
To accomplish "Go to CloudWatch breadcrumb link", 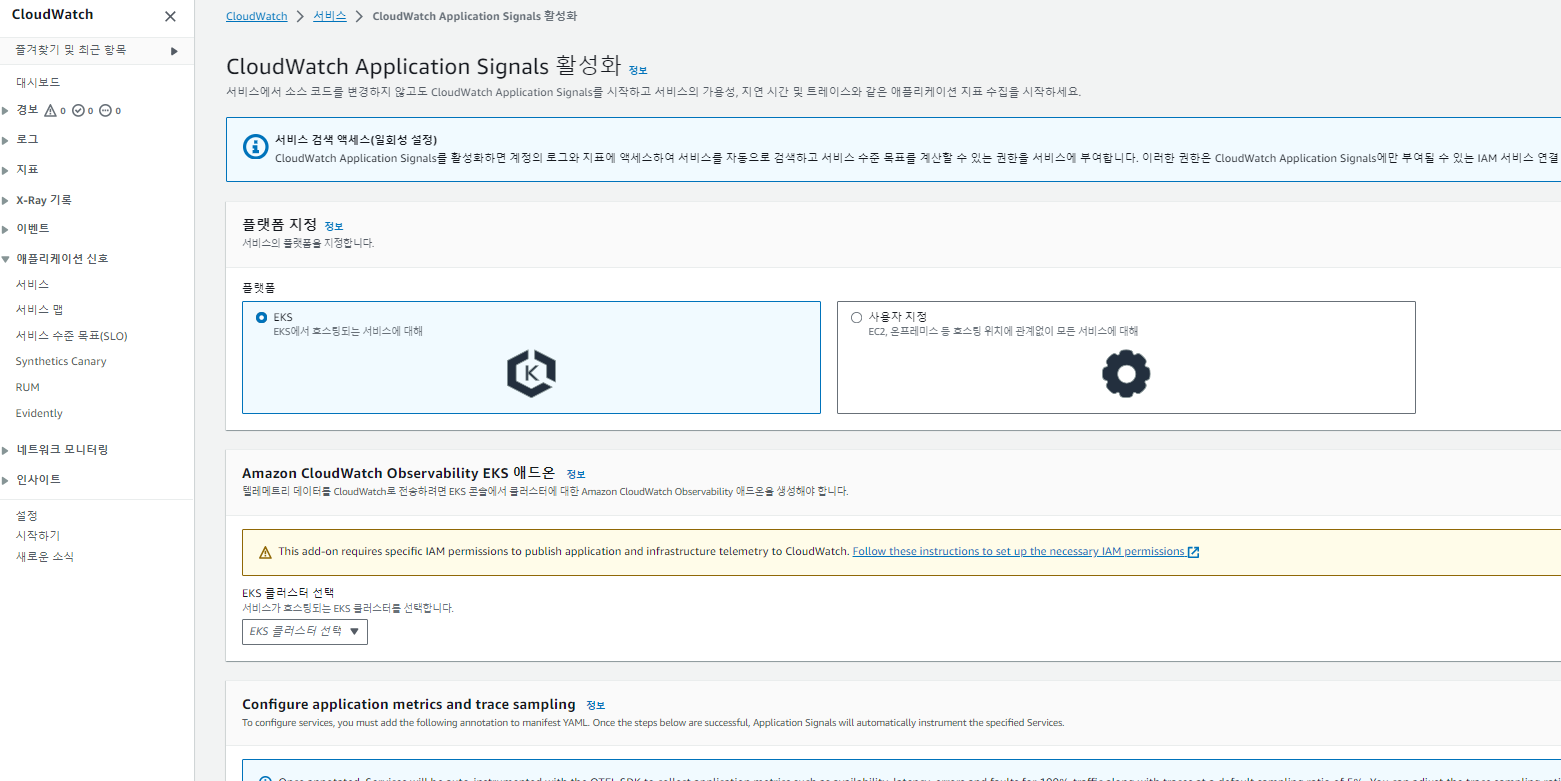I will coord(257,17).
